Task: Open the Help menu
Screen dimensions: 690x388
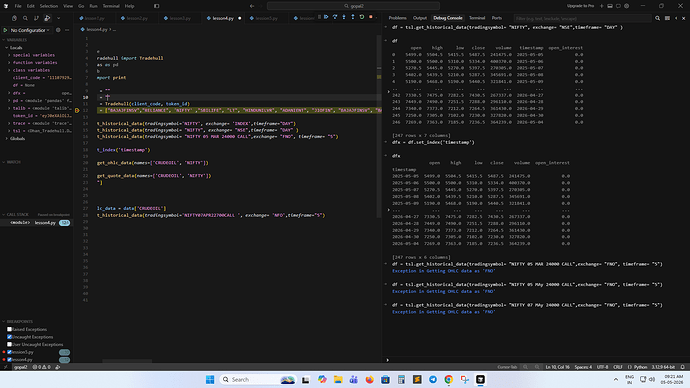Action: pos(129,6)
